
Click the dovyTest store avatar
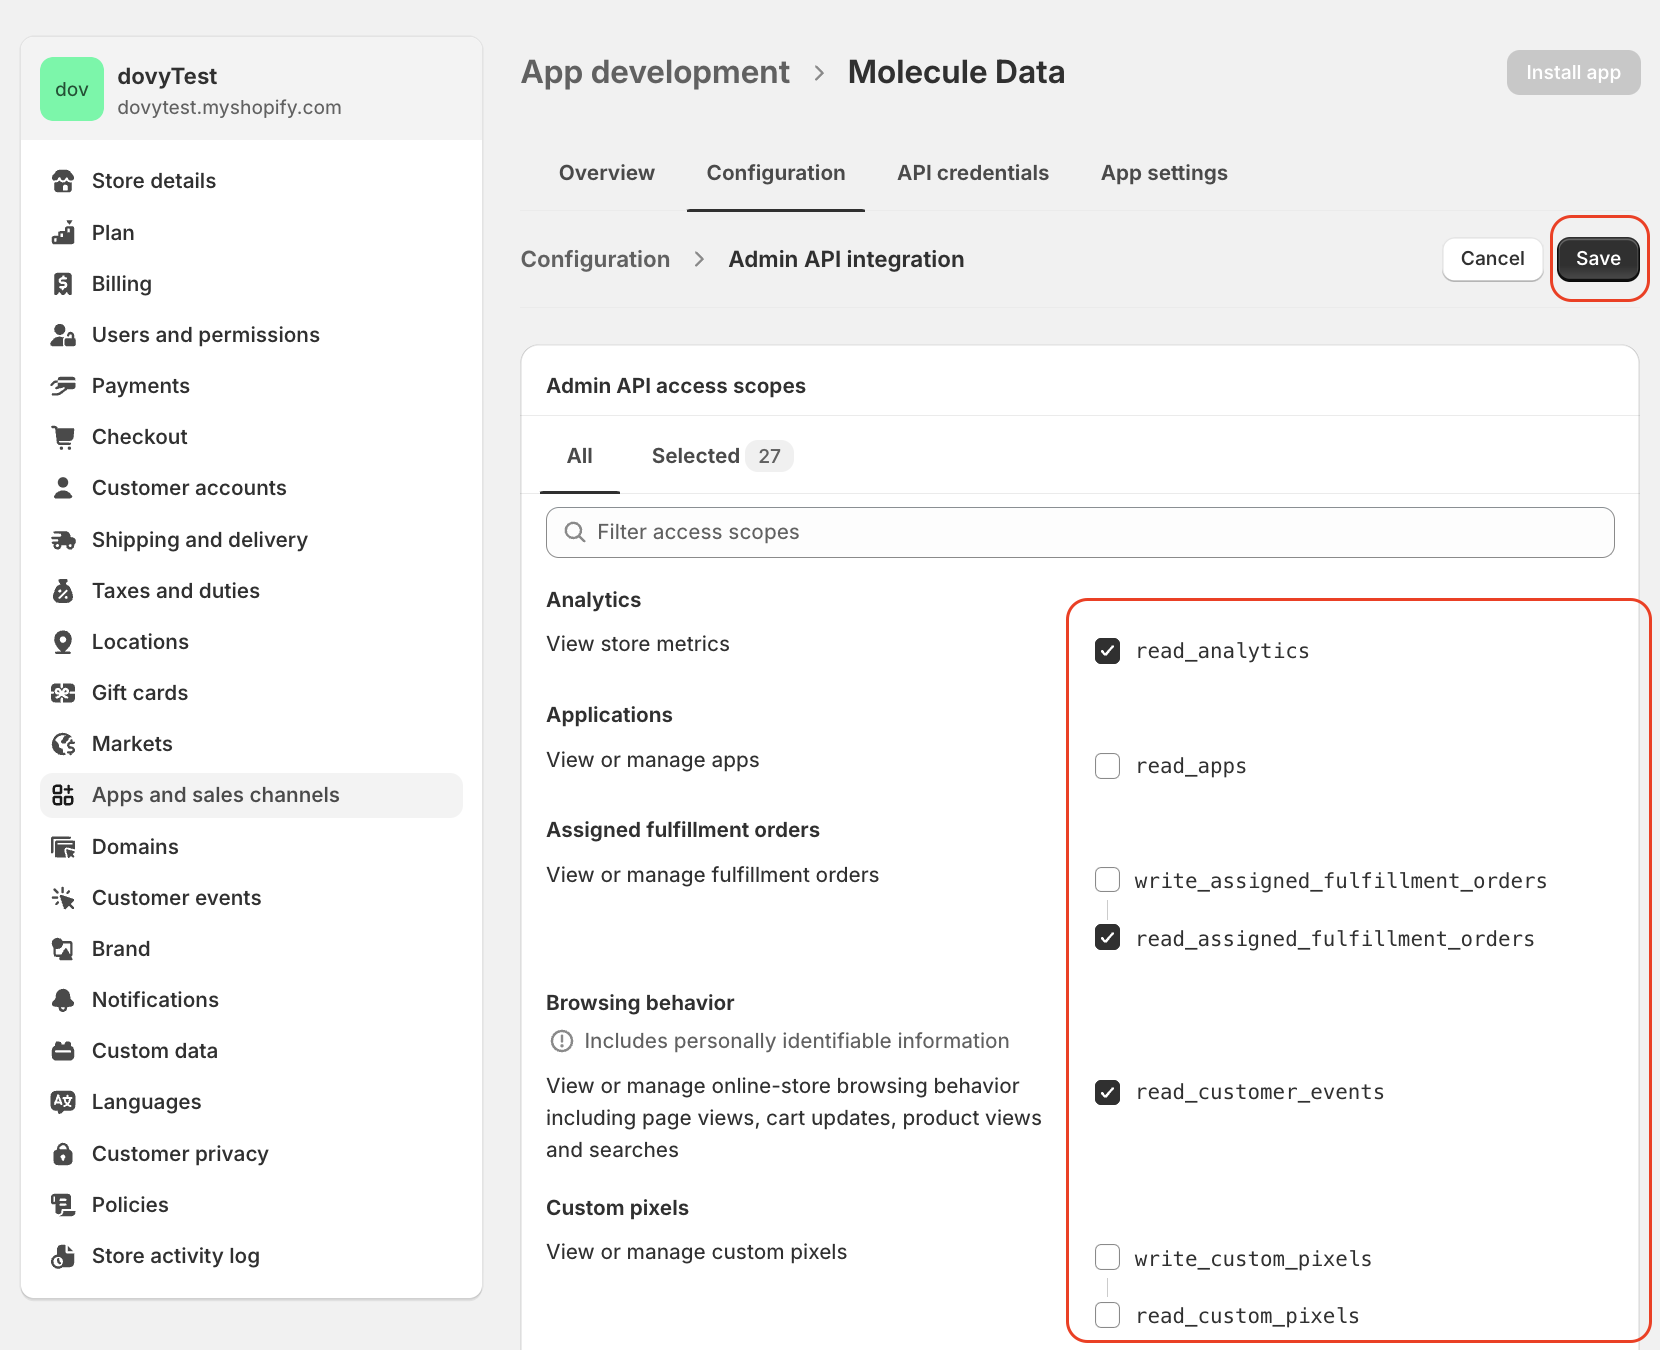[72, 89]
